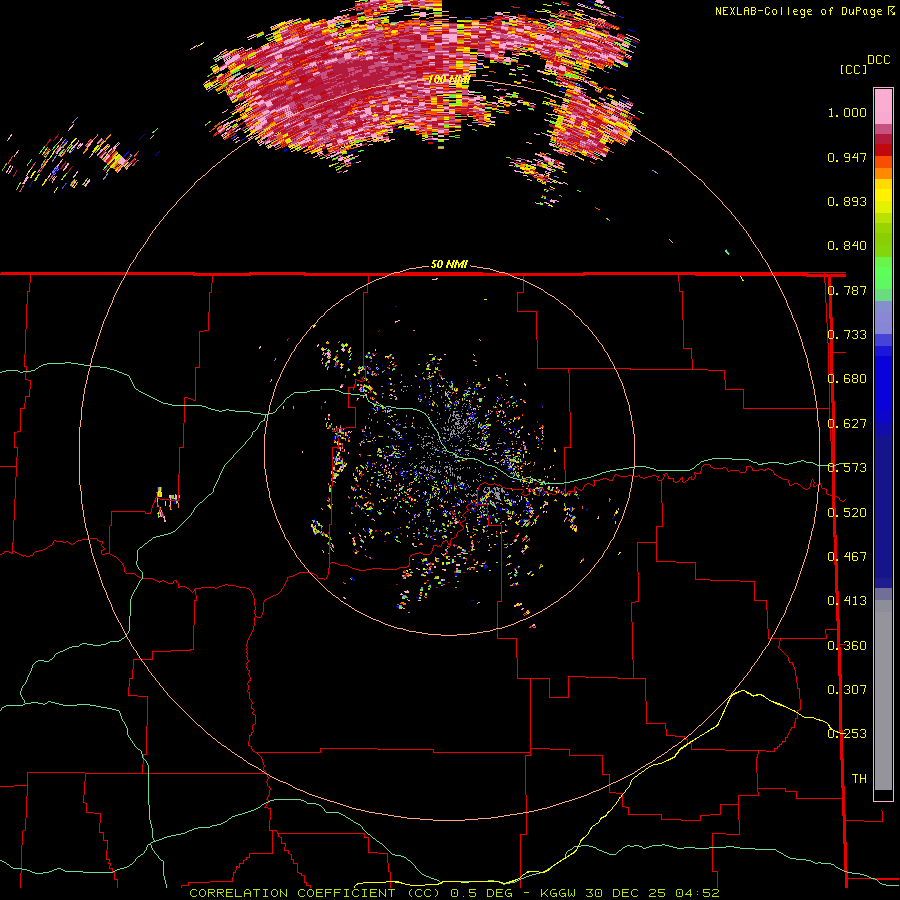900x900 pixels.
Task: Click the isolated echo cluster west of radar
Action: 166,502
